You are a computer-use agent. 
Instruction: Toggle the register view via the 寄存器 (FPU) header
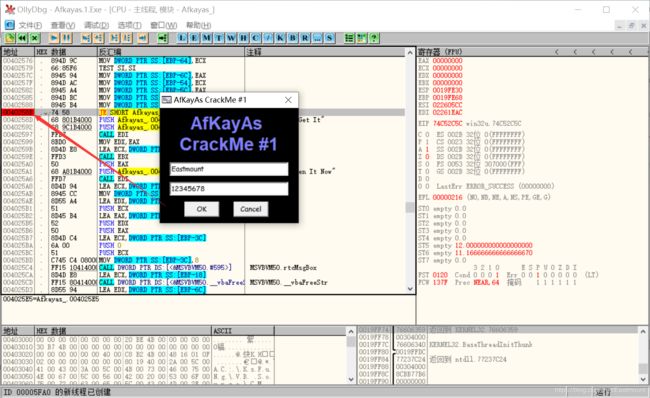click(440, 52)
